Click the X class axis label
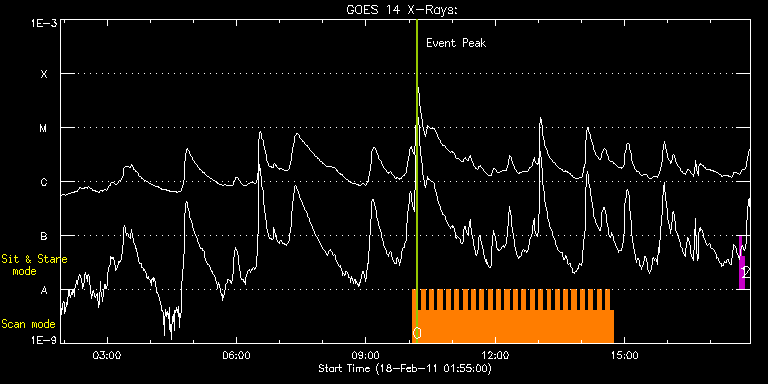Viewport: 768px width, 384px height. pyautogui.click(x=44, y=74)
